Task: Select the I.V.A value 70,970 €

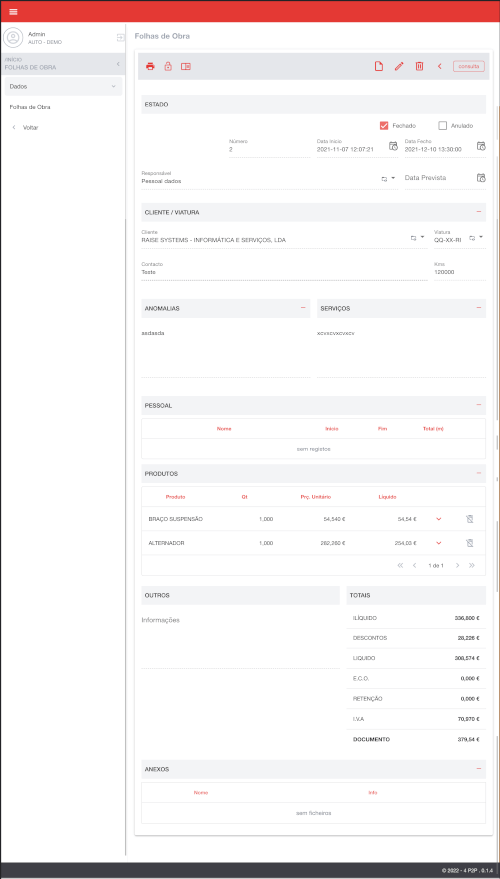Action: point(469,719)
